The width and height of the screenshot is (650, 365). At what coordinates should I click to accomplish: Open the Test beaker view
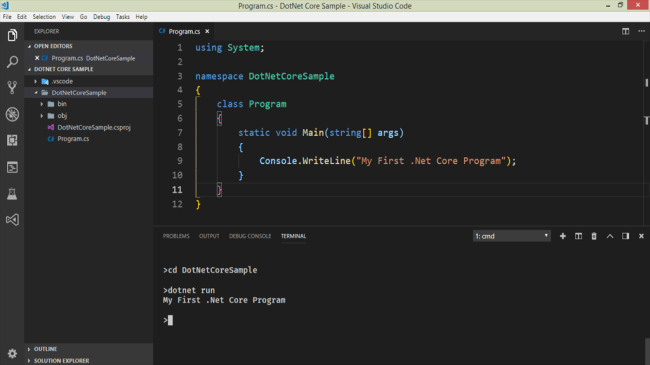[x=12, y=193]
